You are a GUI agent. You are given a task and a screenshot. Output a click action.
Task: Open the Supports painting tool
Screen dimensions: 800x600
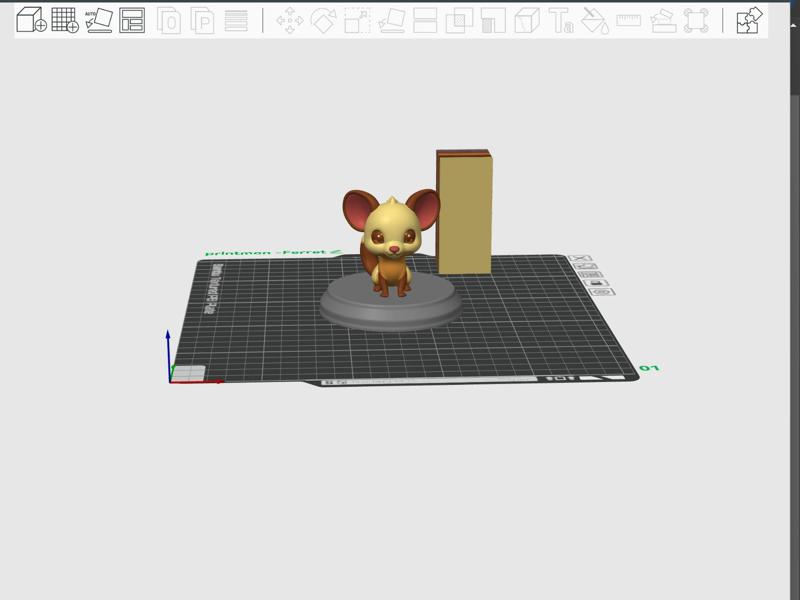pyautogui.click(x=493, y=20)
